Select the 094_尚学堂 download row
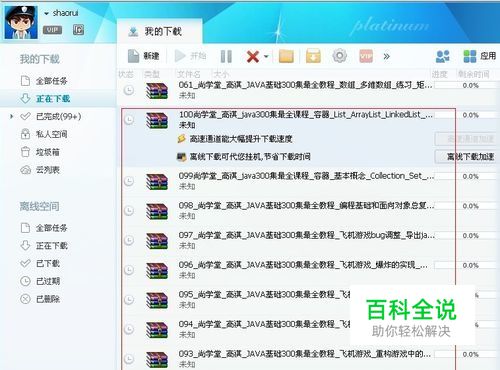This screenshot has height=370, width=500. click(x=308, y=329)
